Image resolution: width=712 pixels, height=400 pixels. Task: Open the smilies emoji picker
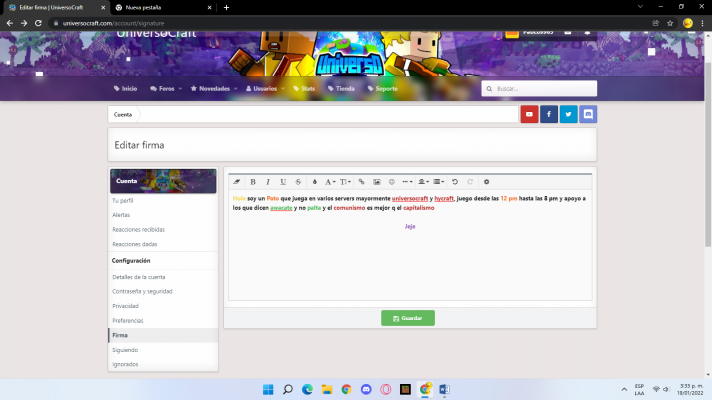(391, 182)
